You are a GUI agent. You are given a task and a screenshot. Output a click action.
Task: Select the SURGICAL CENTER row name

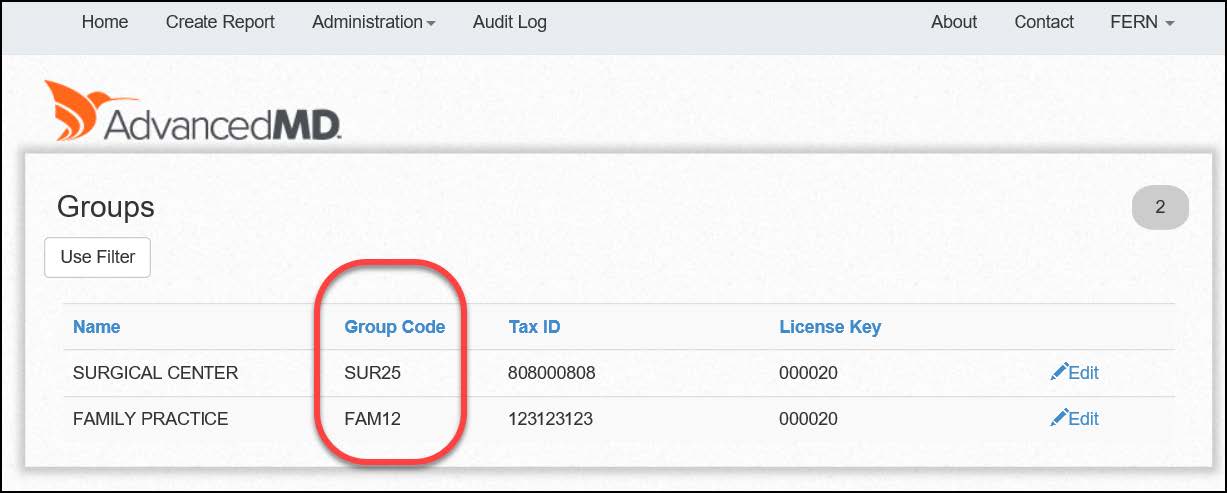click(x=155, y=373)
